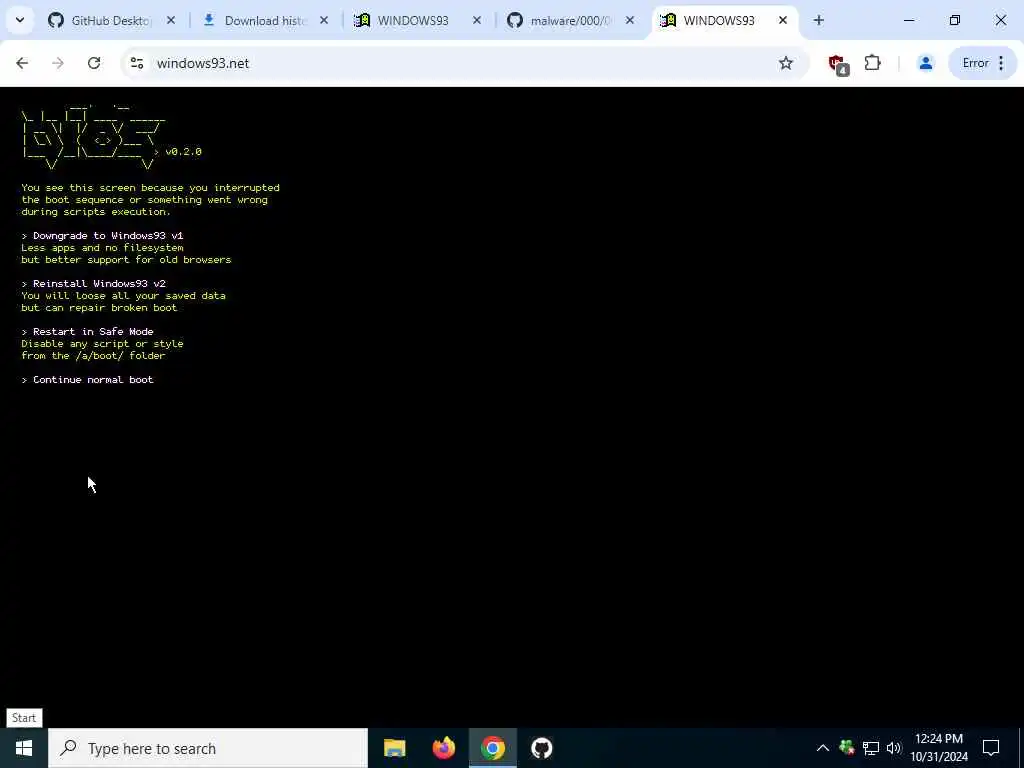
Task: Launch Firefox from the taskbar
Action: tap(444, 748)
